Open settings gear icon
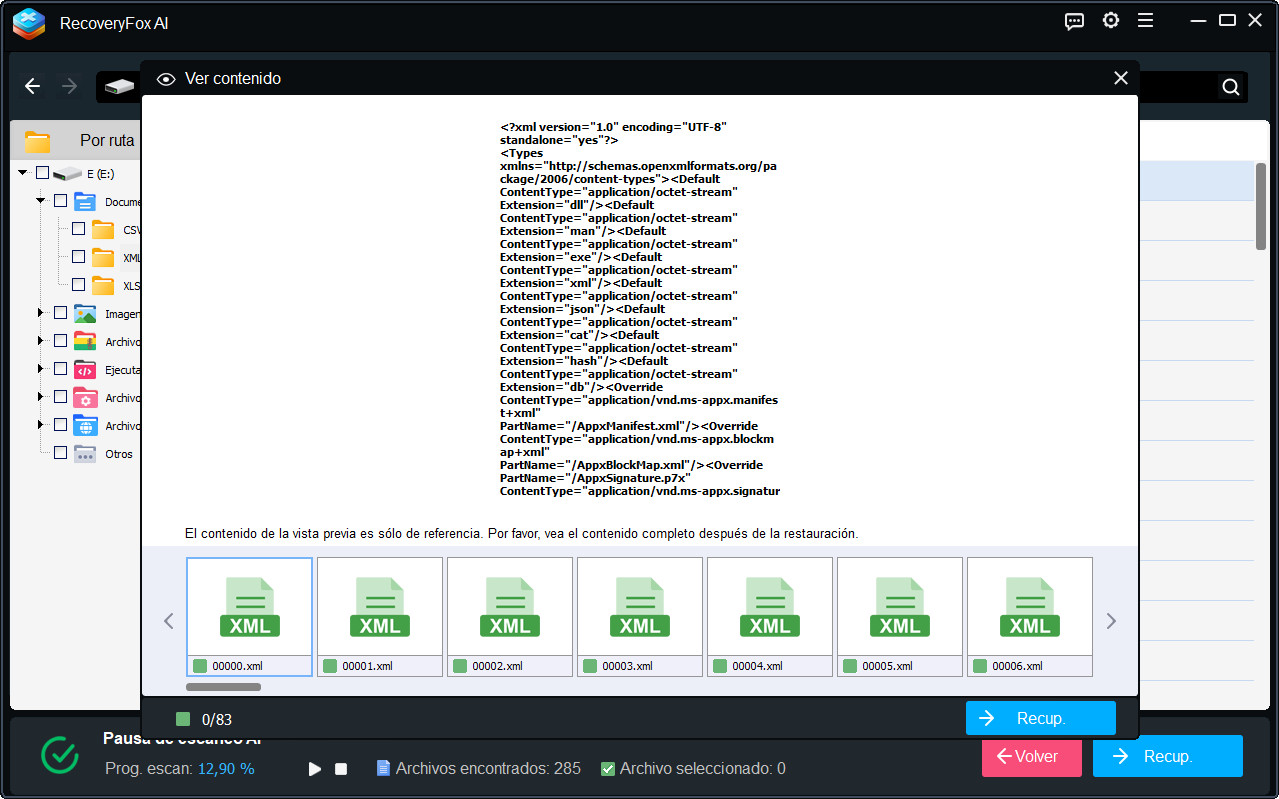 click(1110, 21)
